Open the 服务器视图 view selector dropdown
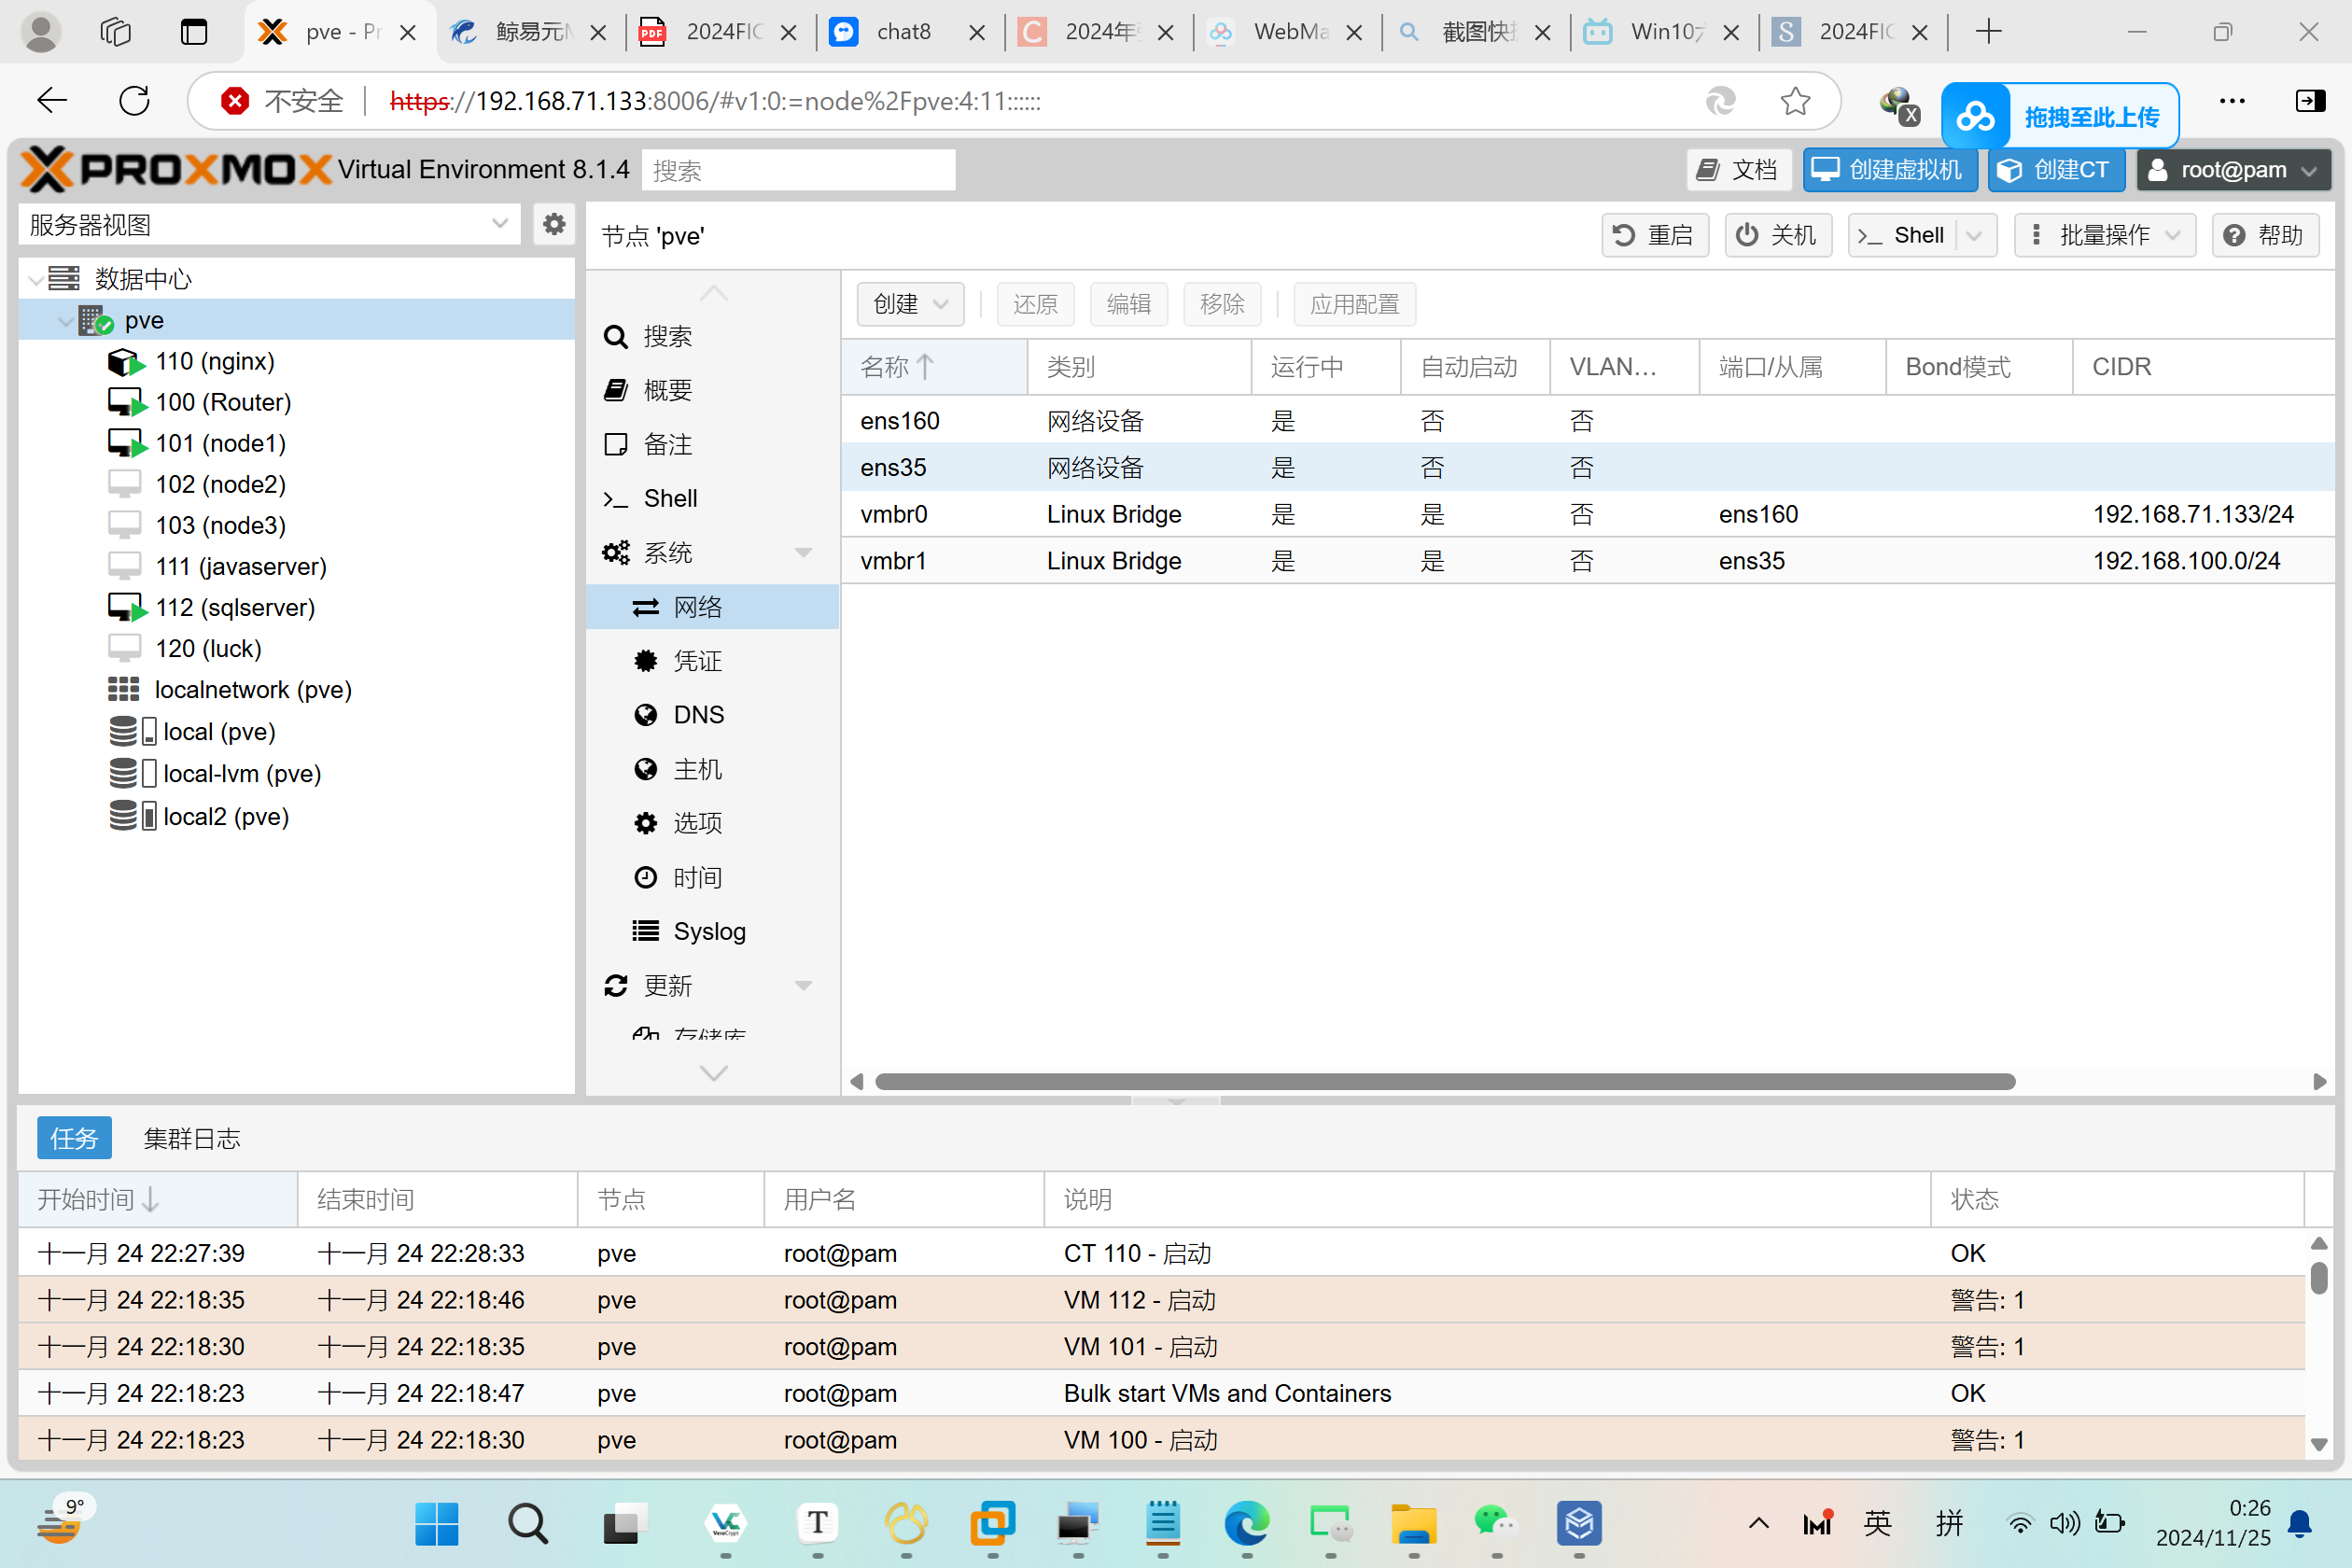Image resolution: width=2352 pixels, height=1568 pixels. (499, 224)
